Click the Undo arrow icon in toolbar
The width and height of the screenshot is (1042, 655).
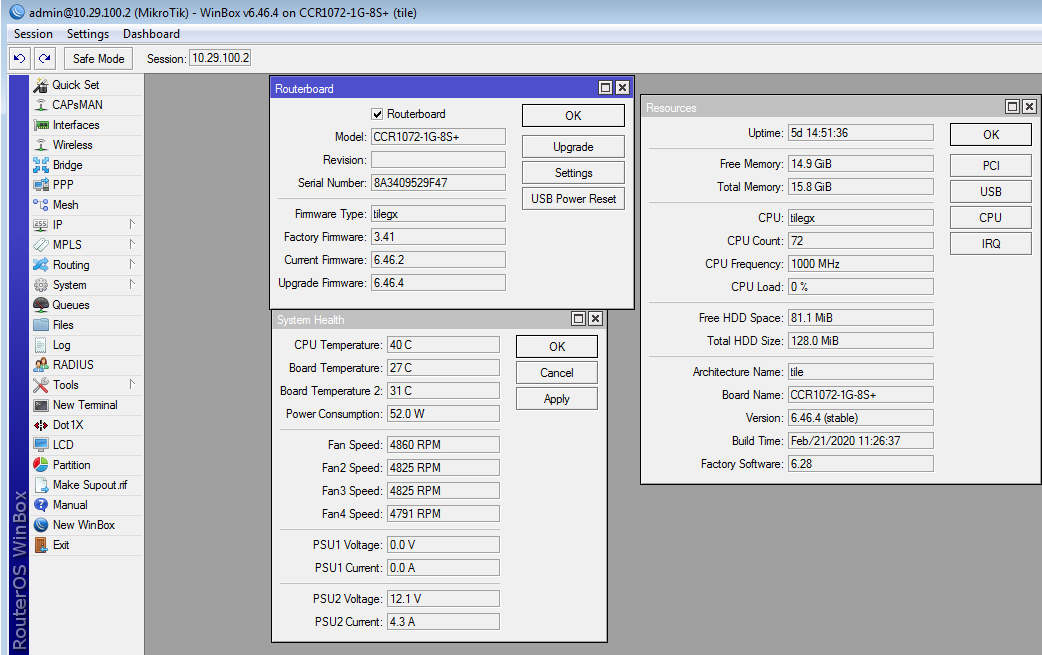click(20, 59)
